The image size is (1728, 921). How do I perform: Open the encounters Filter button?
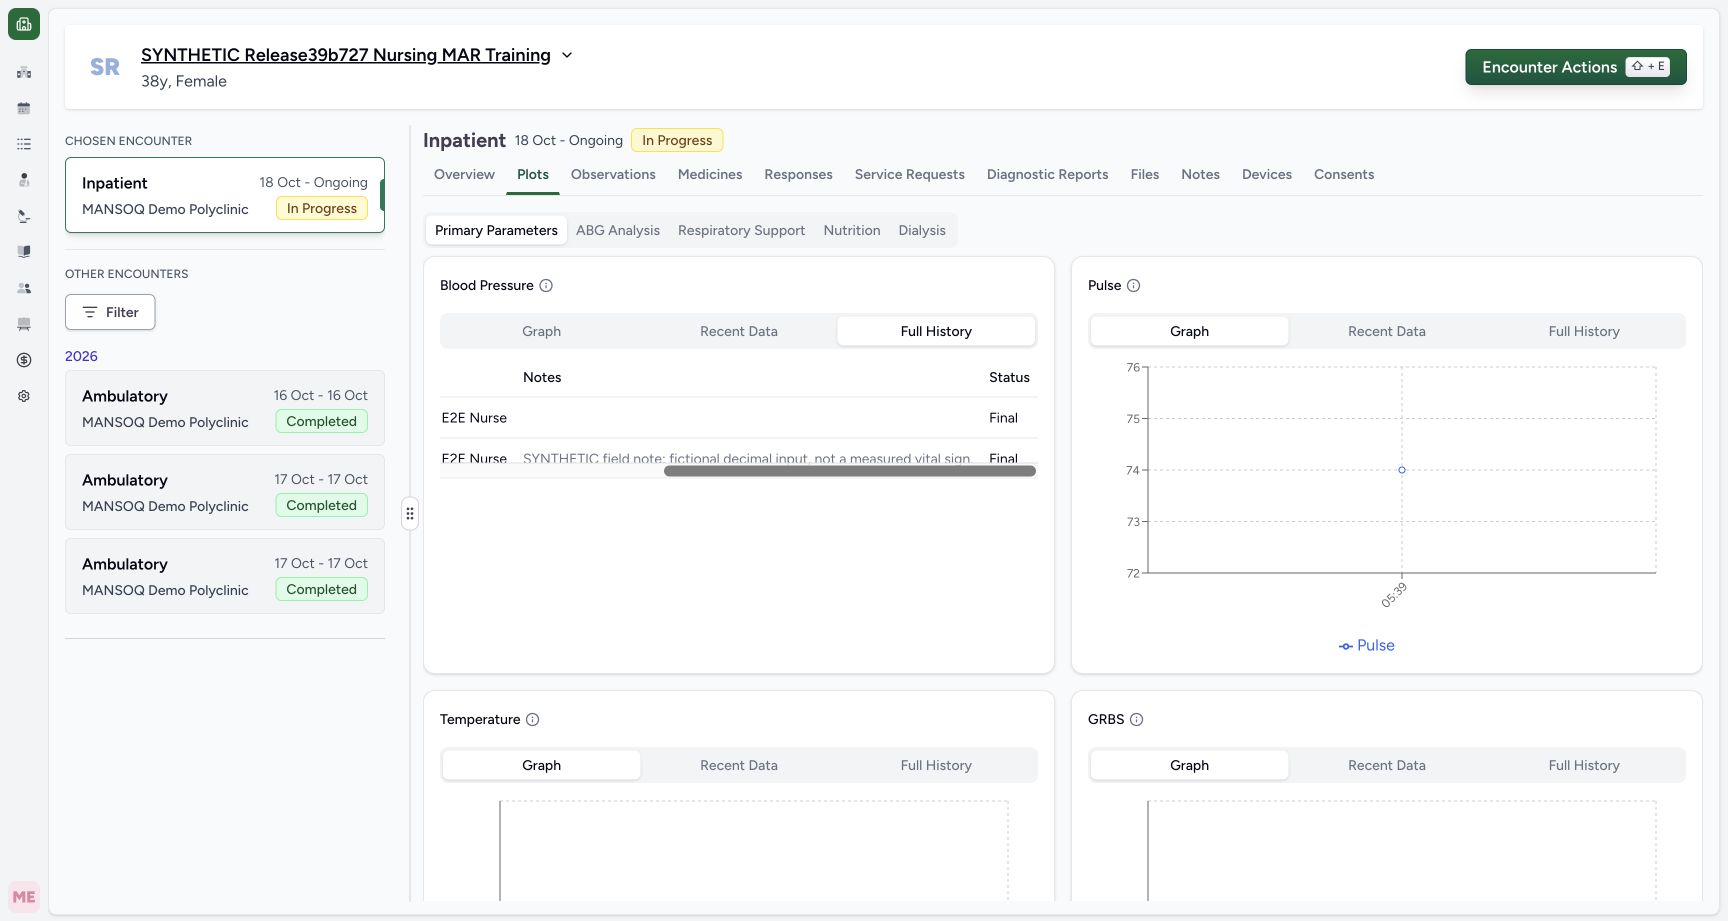coord(110,312)
